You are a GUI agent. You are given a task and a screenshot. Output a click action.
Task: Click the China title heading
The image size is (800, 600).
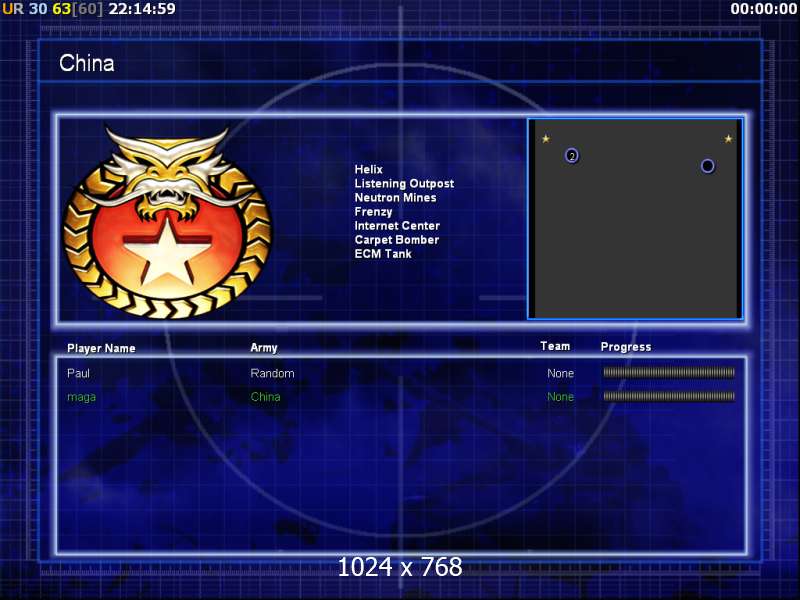coord(87,63)
